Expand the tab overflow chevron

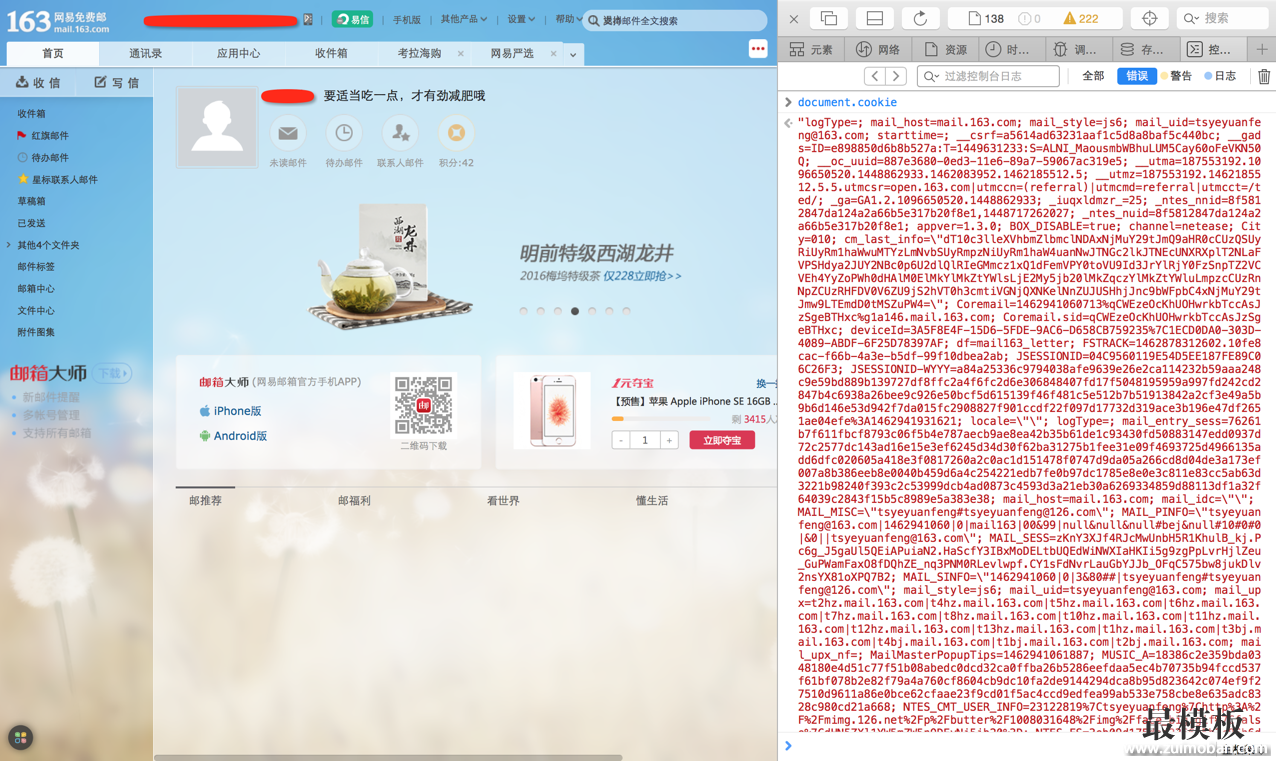coord(573,54)
